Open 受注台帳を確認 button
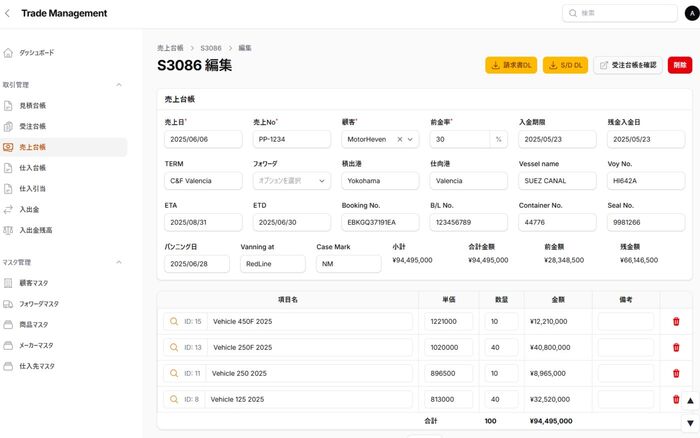The height and width of the screenshot is (438, 700). pos(628,65)
